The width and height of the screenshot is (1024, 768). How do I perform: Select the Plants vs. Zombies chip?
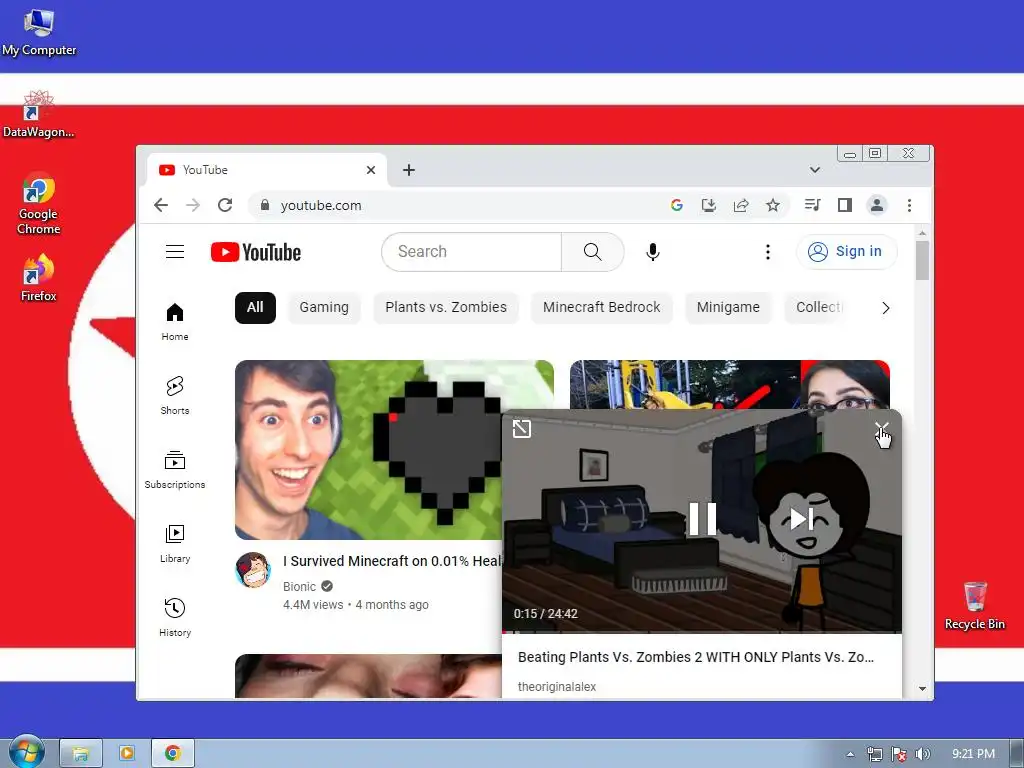[446, 308]
